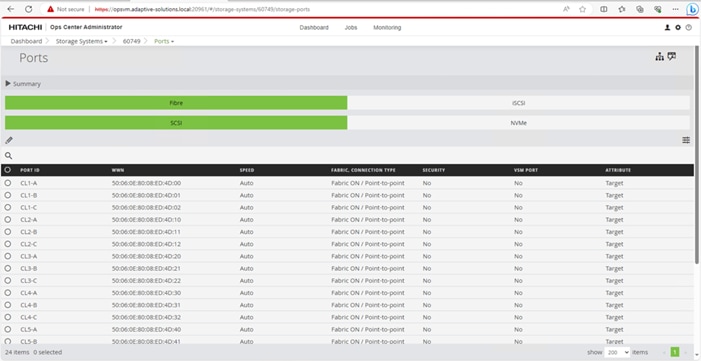Select the radio button for port CL1-A
Image resolution: width=701 pixels, height=361 pixels.
click(x=8, y=183)
